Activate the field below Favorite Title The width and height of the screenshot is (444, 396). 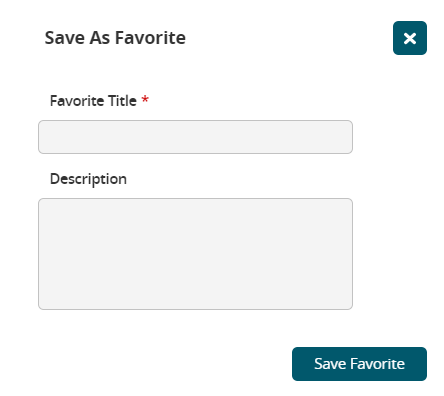click(195, 137)
